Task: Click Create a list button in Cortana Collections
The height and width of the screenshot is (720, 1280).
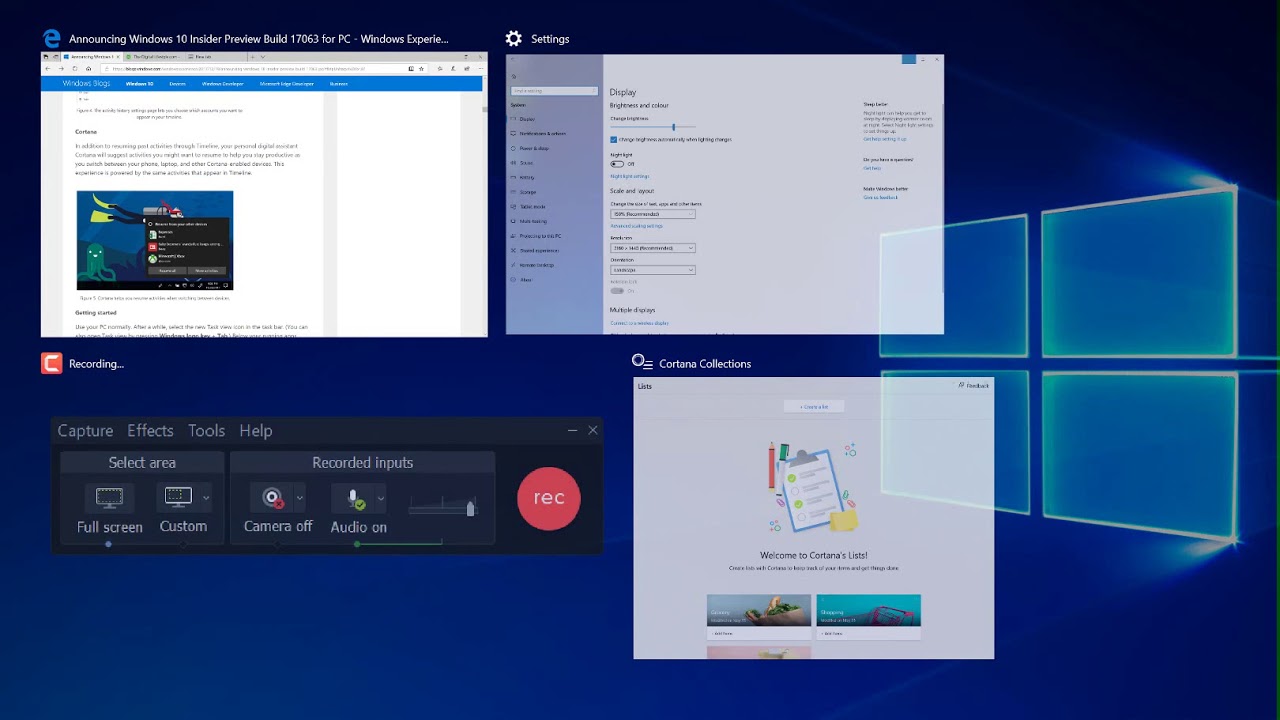Action: pyautogui.click(x=814, y=406)
